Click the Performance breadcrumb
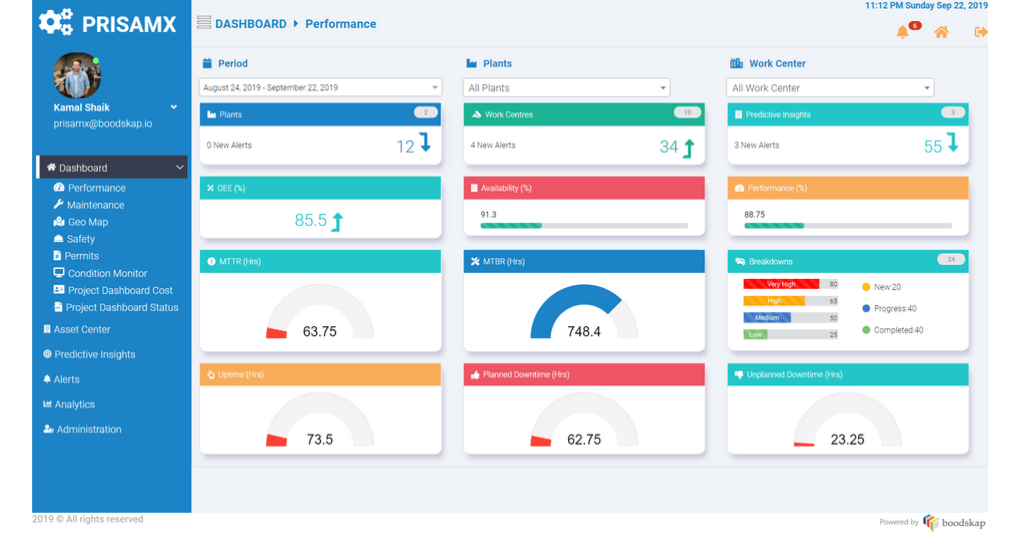Screen dimensions: 1020x540 [341, 23]
